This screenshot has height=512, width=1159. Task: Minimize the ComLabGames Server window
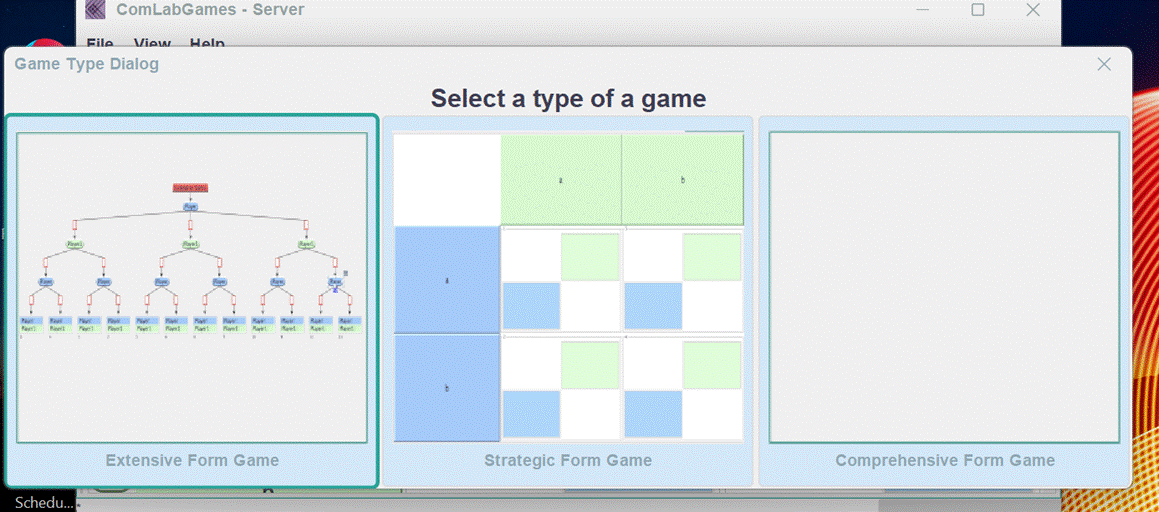tap(923, 10)
